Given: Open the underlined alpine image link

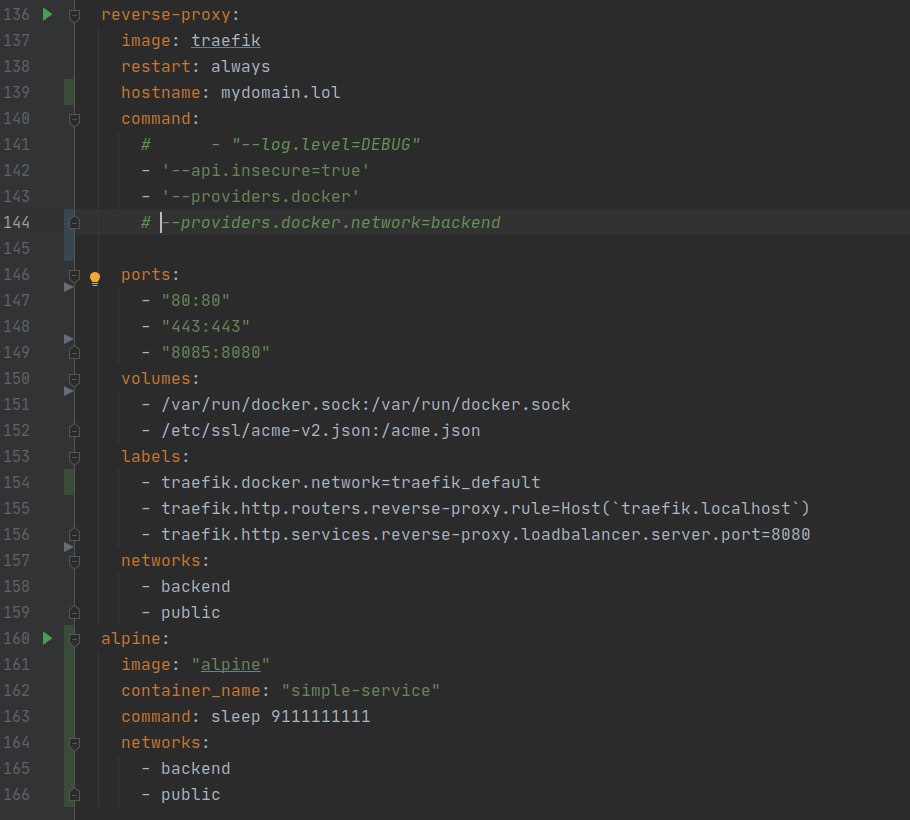Looking at the screenshot, I should tap(230, 664).
